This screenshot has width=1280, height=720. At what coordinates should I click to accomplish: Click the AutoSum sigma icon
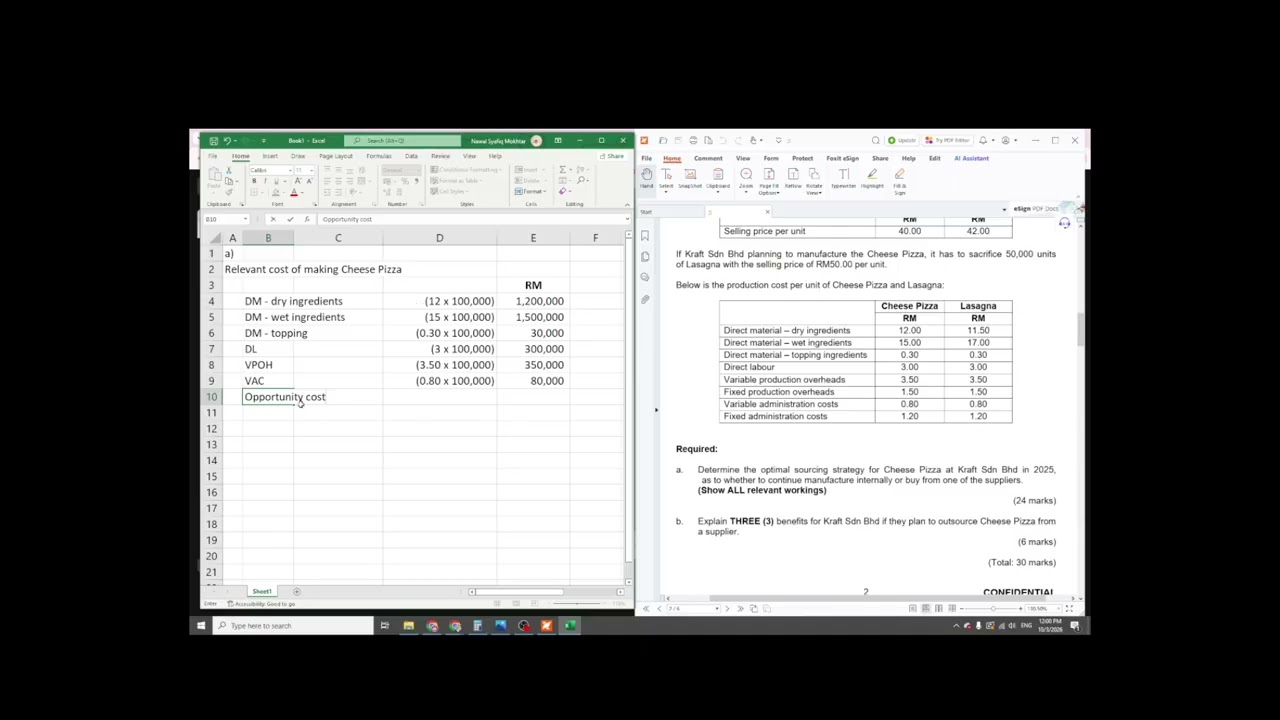[562, 170]
